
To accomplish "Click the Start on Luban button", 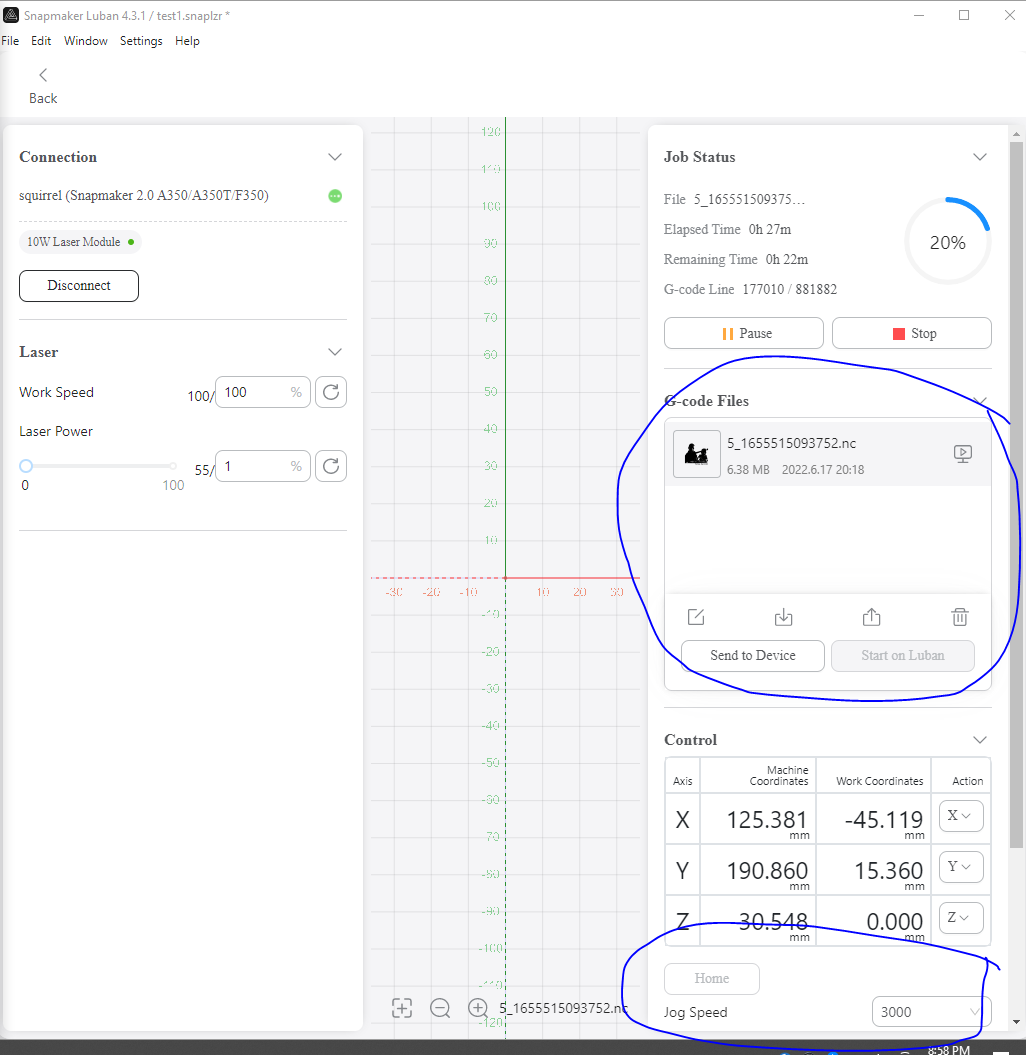I will (903, 655).
